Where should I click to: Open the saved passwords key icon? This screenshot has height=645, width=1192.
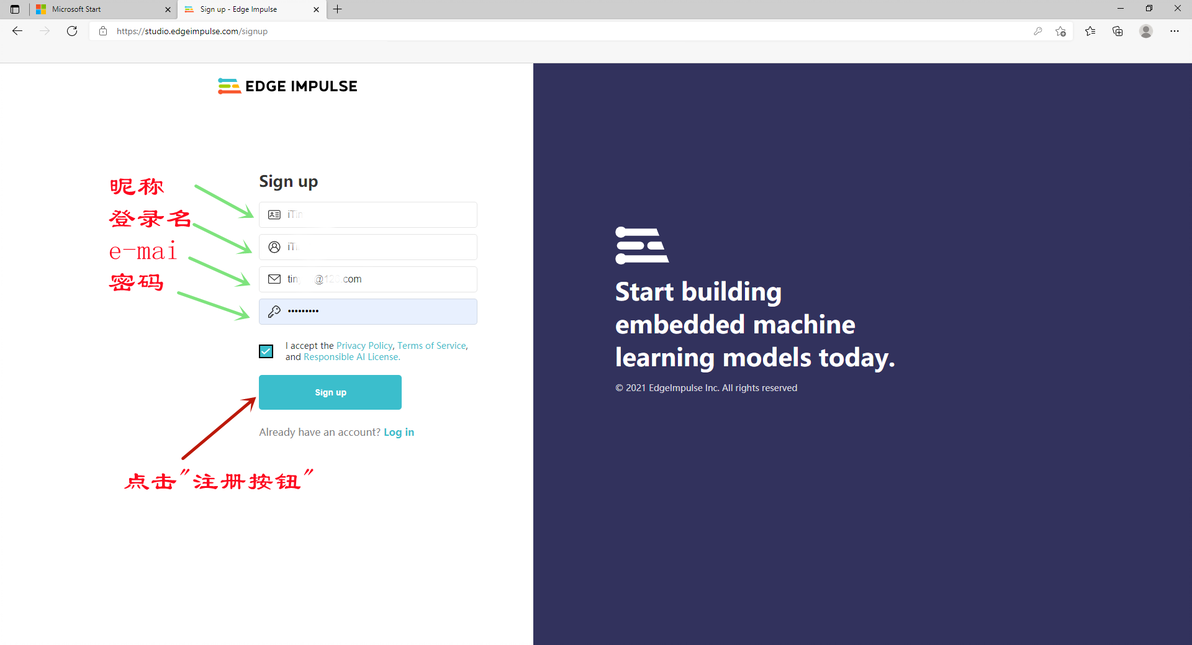point(1038,31)
